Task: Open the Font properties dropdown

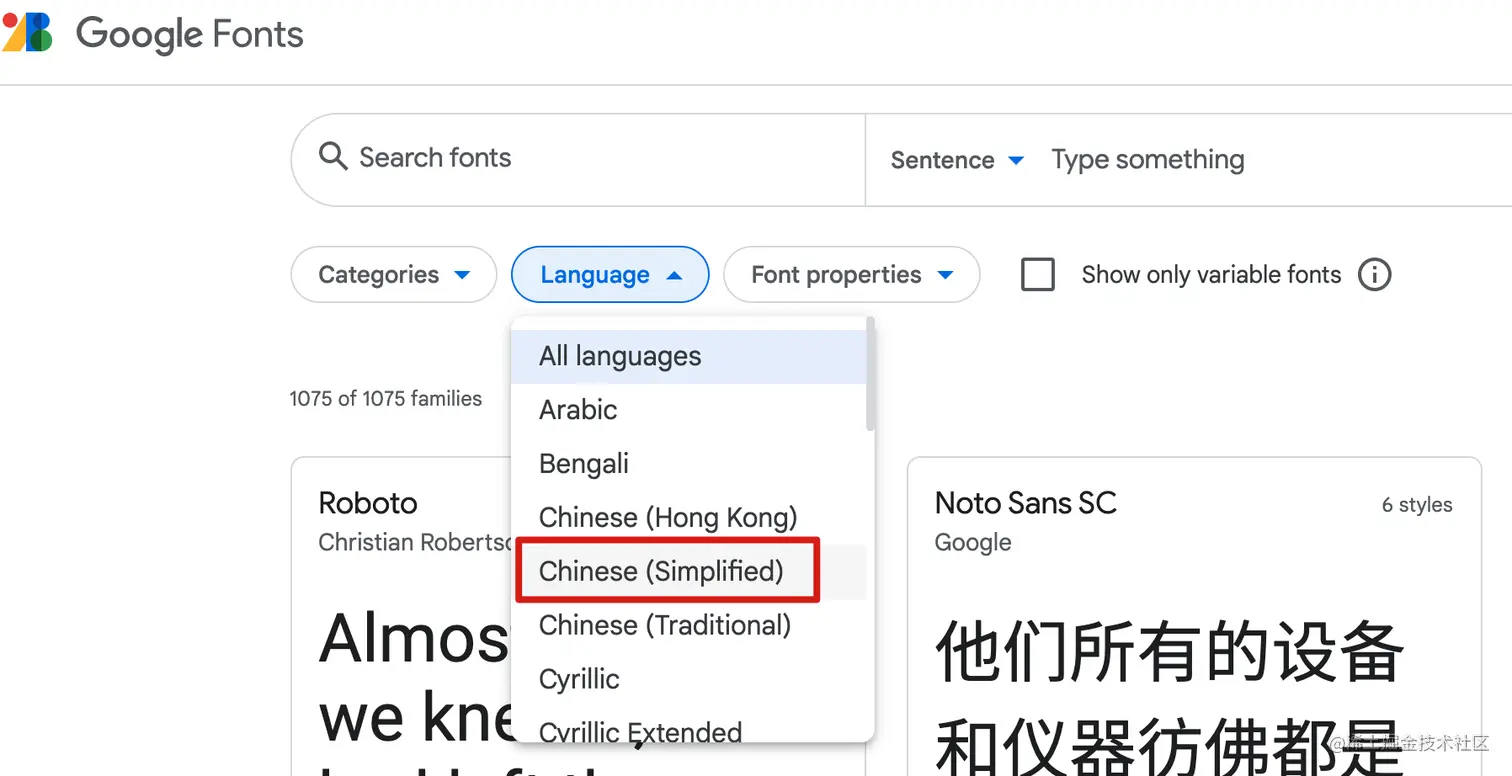Action: tap(851, 274)
